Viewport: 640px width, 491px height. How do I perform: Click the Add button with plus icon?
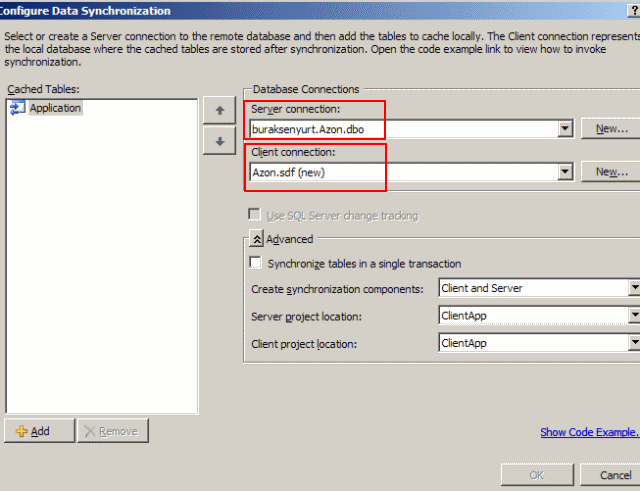click(39, 431)
